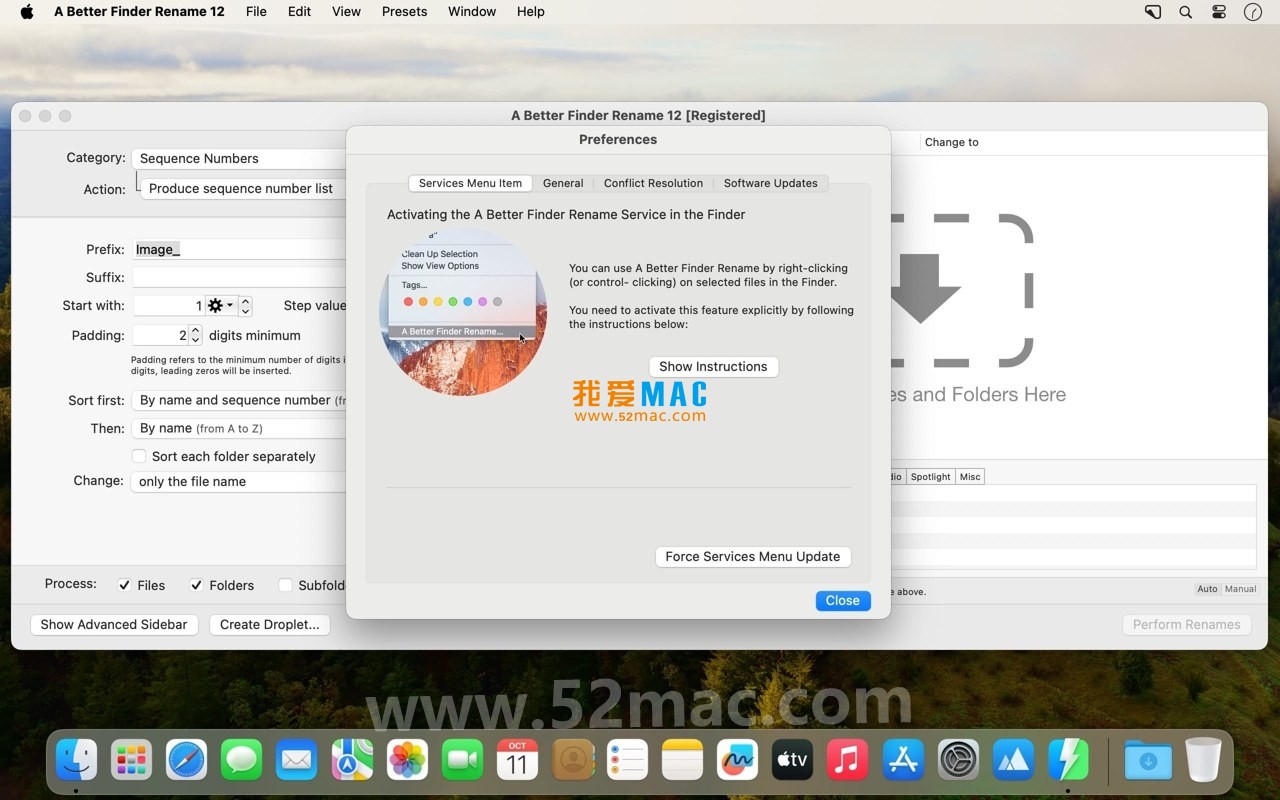Open the Apple TV app in the Dock
Image resolution: width=1280 pixels, height=800 pixels.
tap(792, 760)
